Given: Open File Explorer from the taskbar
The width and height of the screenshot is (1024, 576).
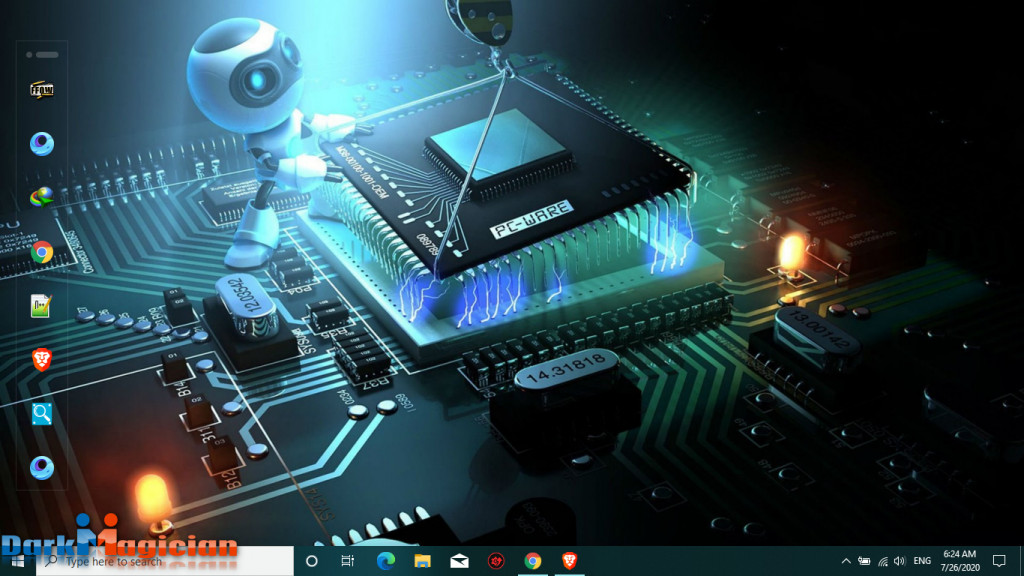Looking at the screenshot, I should tap(423, 561).
